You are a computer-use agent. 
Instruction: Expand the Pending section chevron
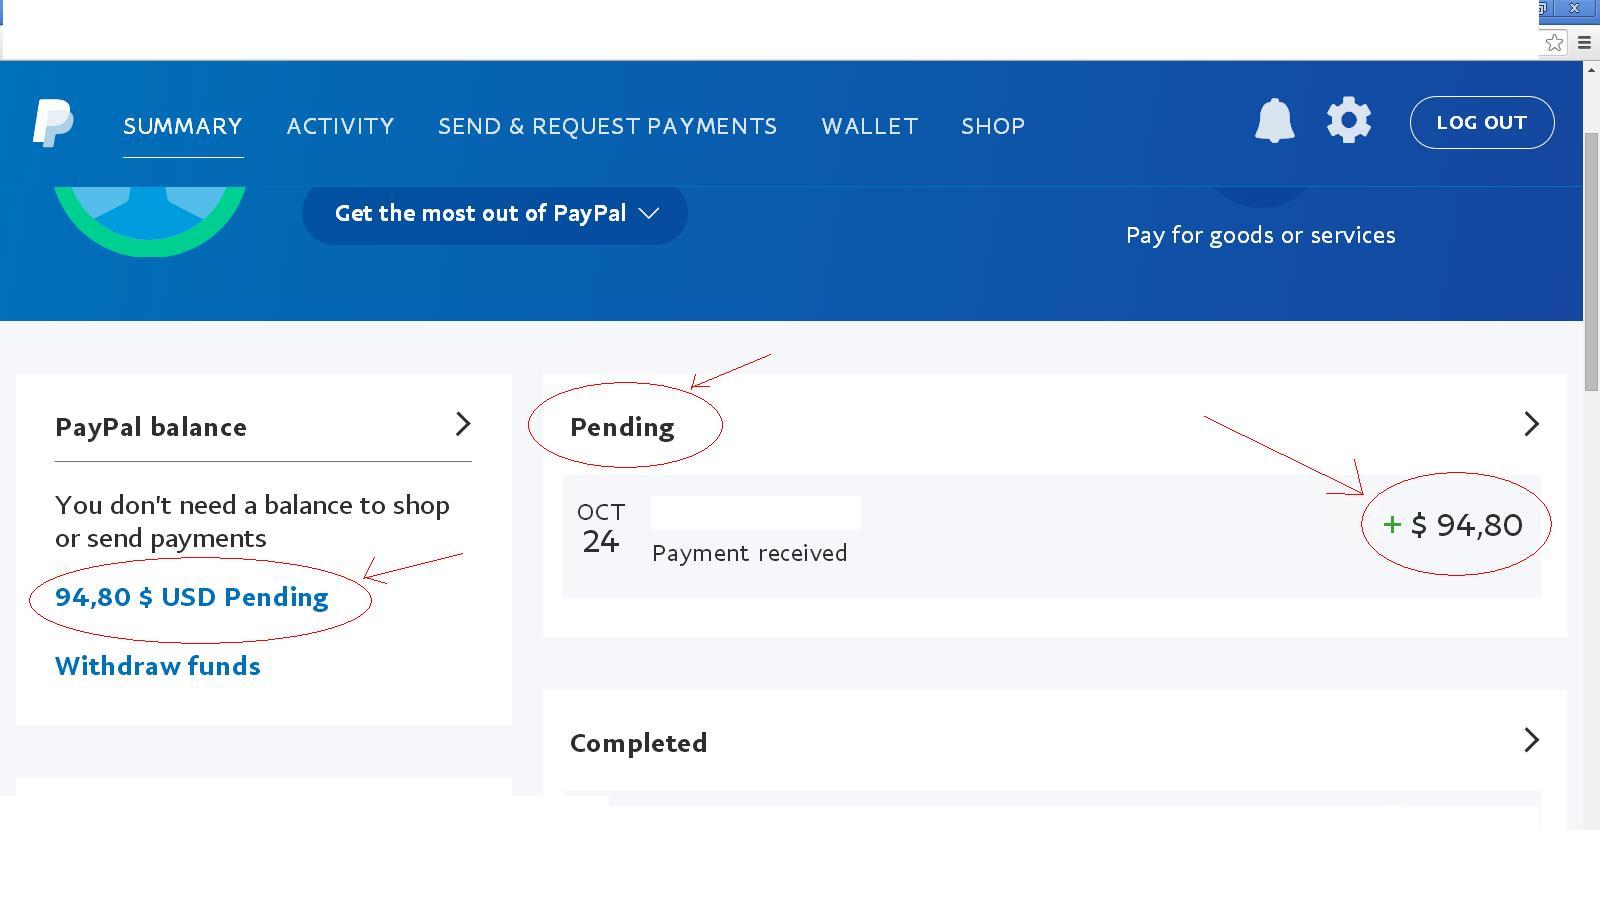point(1531,424)
